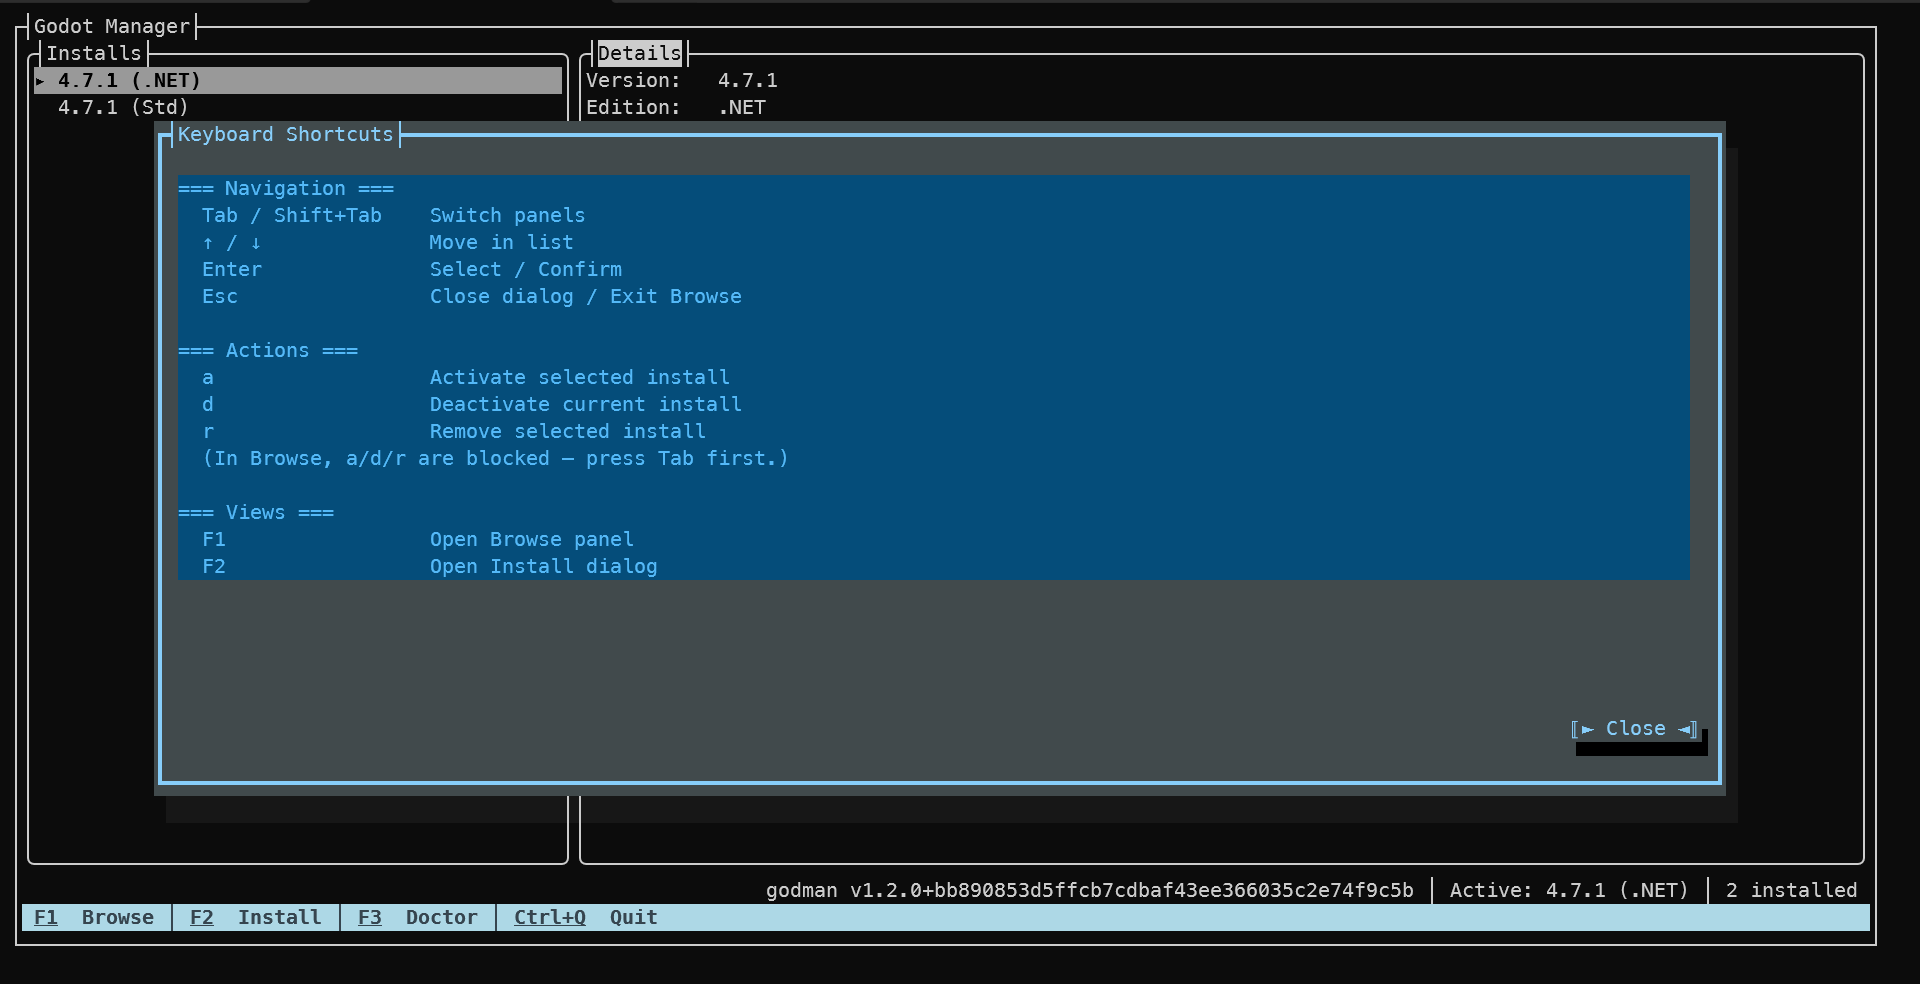This screenshot has width=1920, height=984.
Task: Click 'Open Install dialog' text
Action: tap(544, 567)
